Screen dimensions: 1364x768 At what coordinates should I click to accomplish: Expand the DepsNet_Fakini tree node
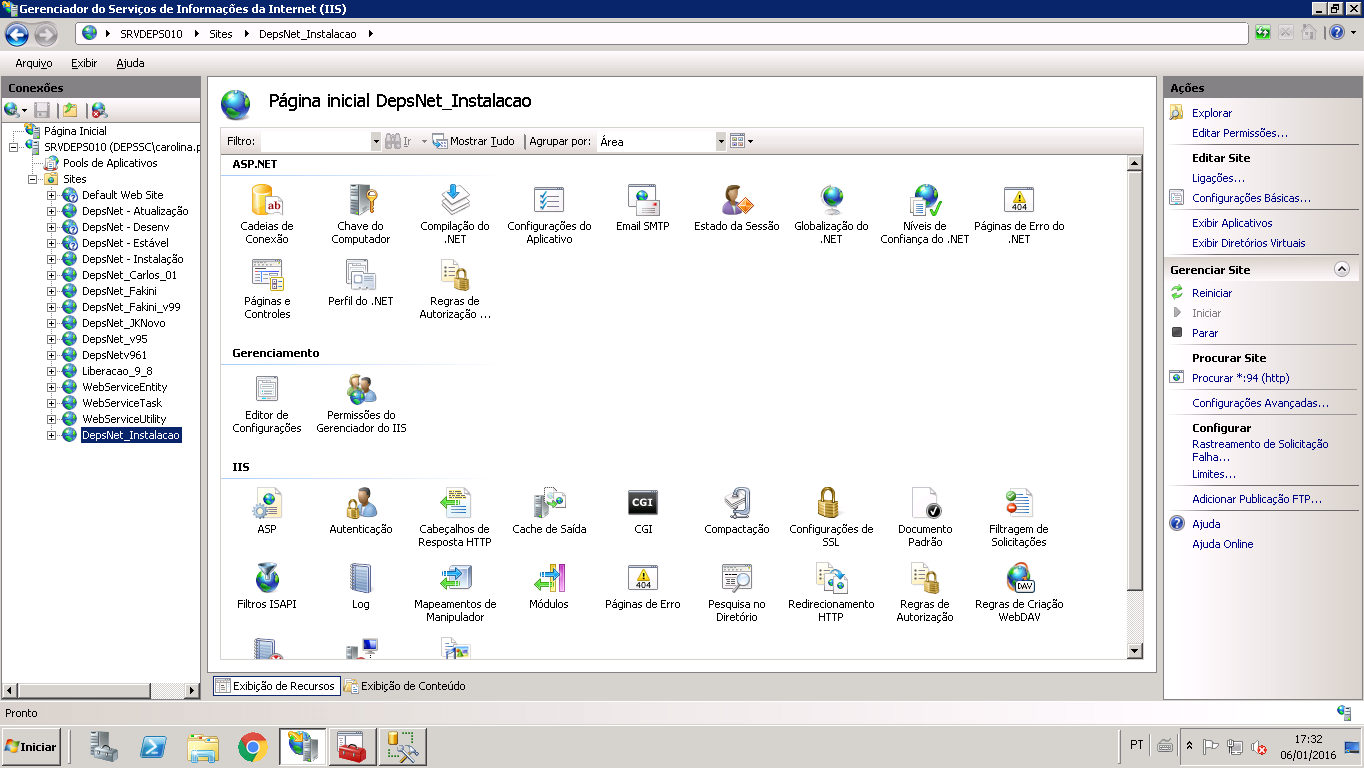[52, 291]
